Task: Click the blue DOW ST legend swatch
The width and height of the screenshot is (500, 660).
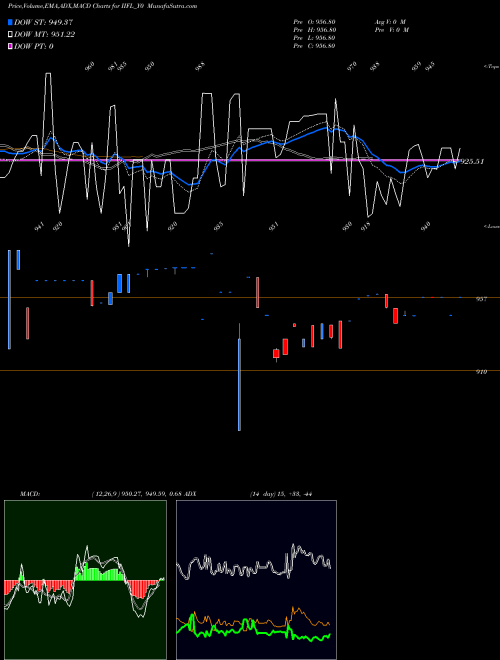Action: coord(11,22)
